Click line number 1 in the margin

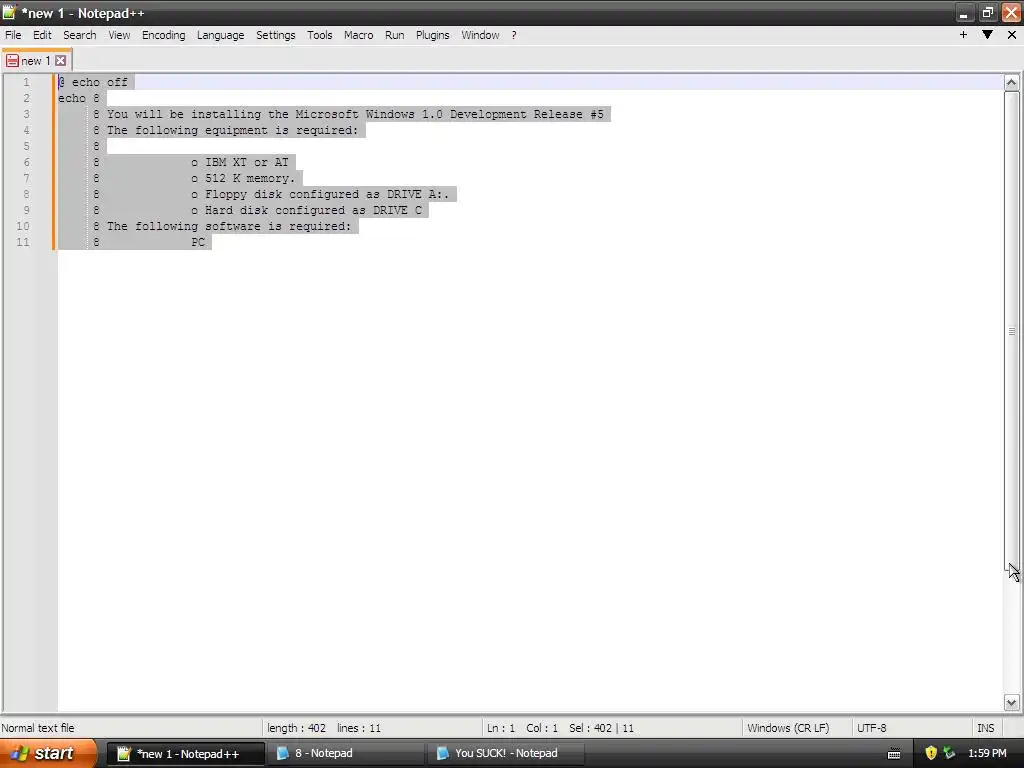pos(26,82)
